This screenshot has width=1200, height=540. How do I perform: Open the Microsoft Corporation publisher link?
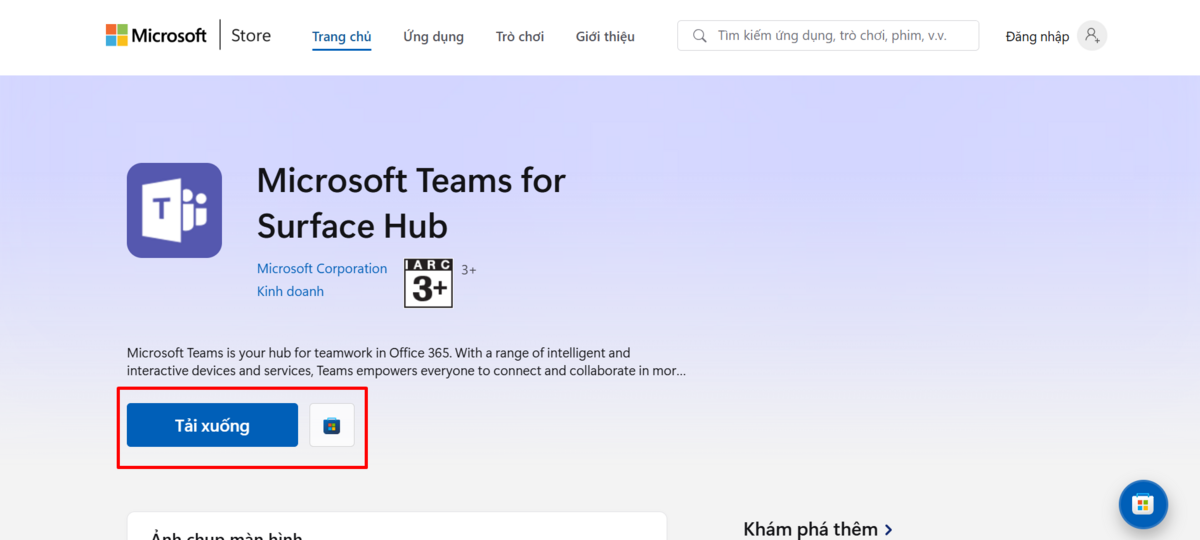point(322,269)
